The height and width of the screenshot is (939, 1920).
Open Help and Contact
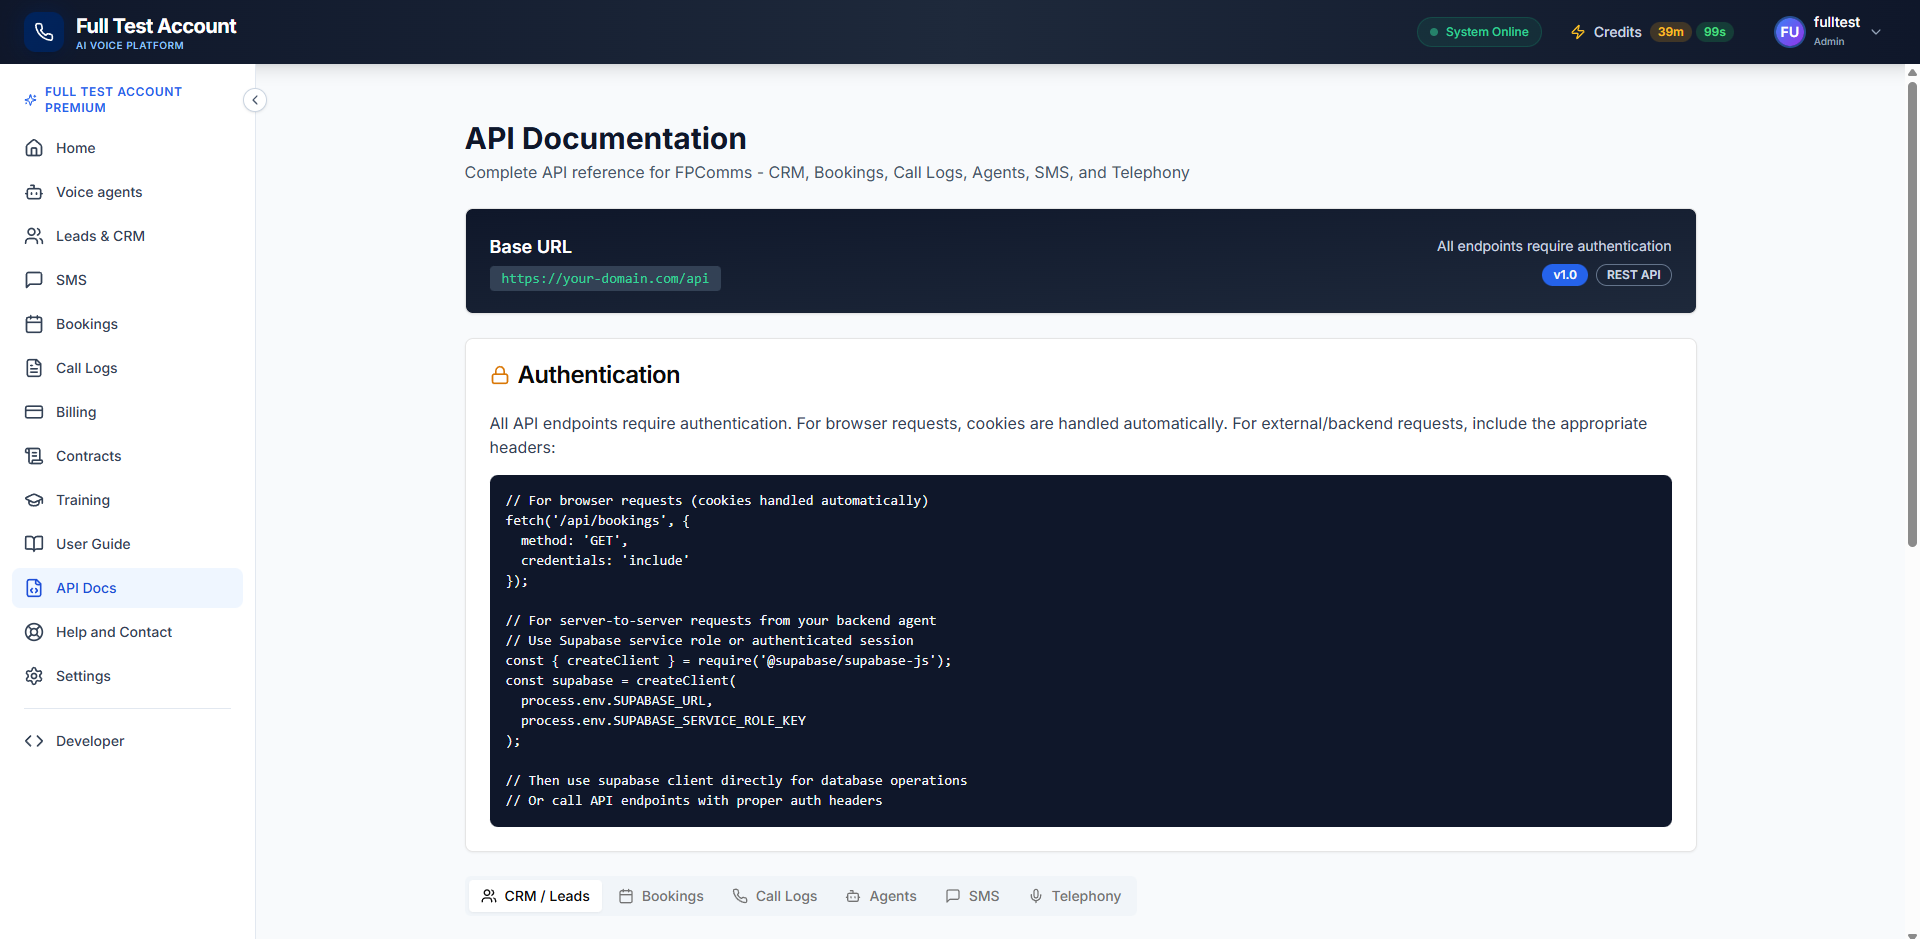pyautogui.click(x=114, y=632)
